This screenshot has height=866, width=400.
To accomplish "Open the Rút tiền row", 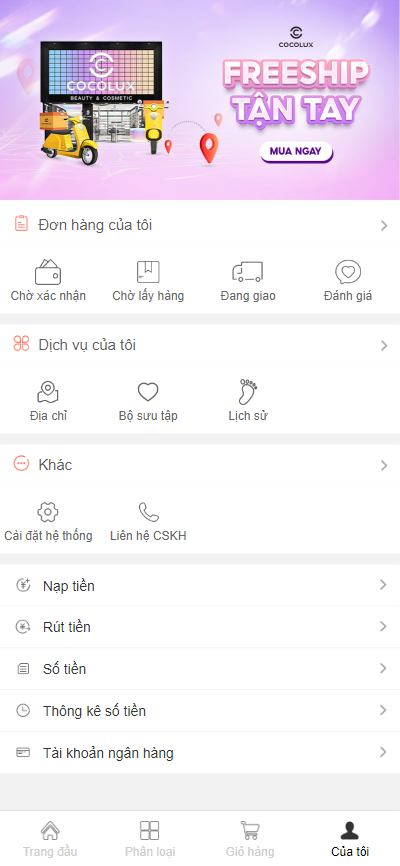I will [200, 627].
